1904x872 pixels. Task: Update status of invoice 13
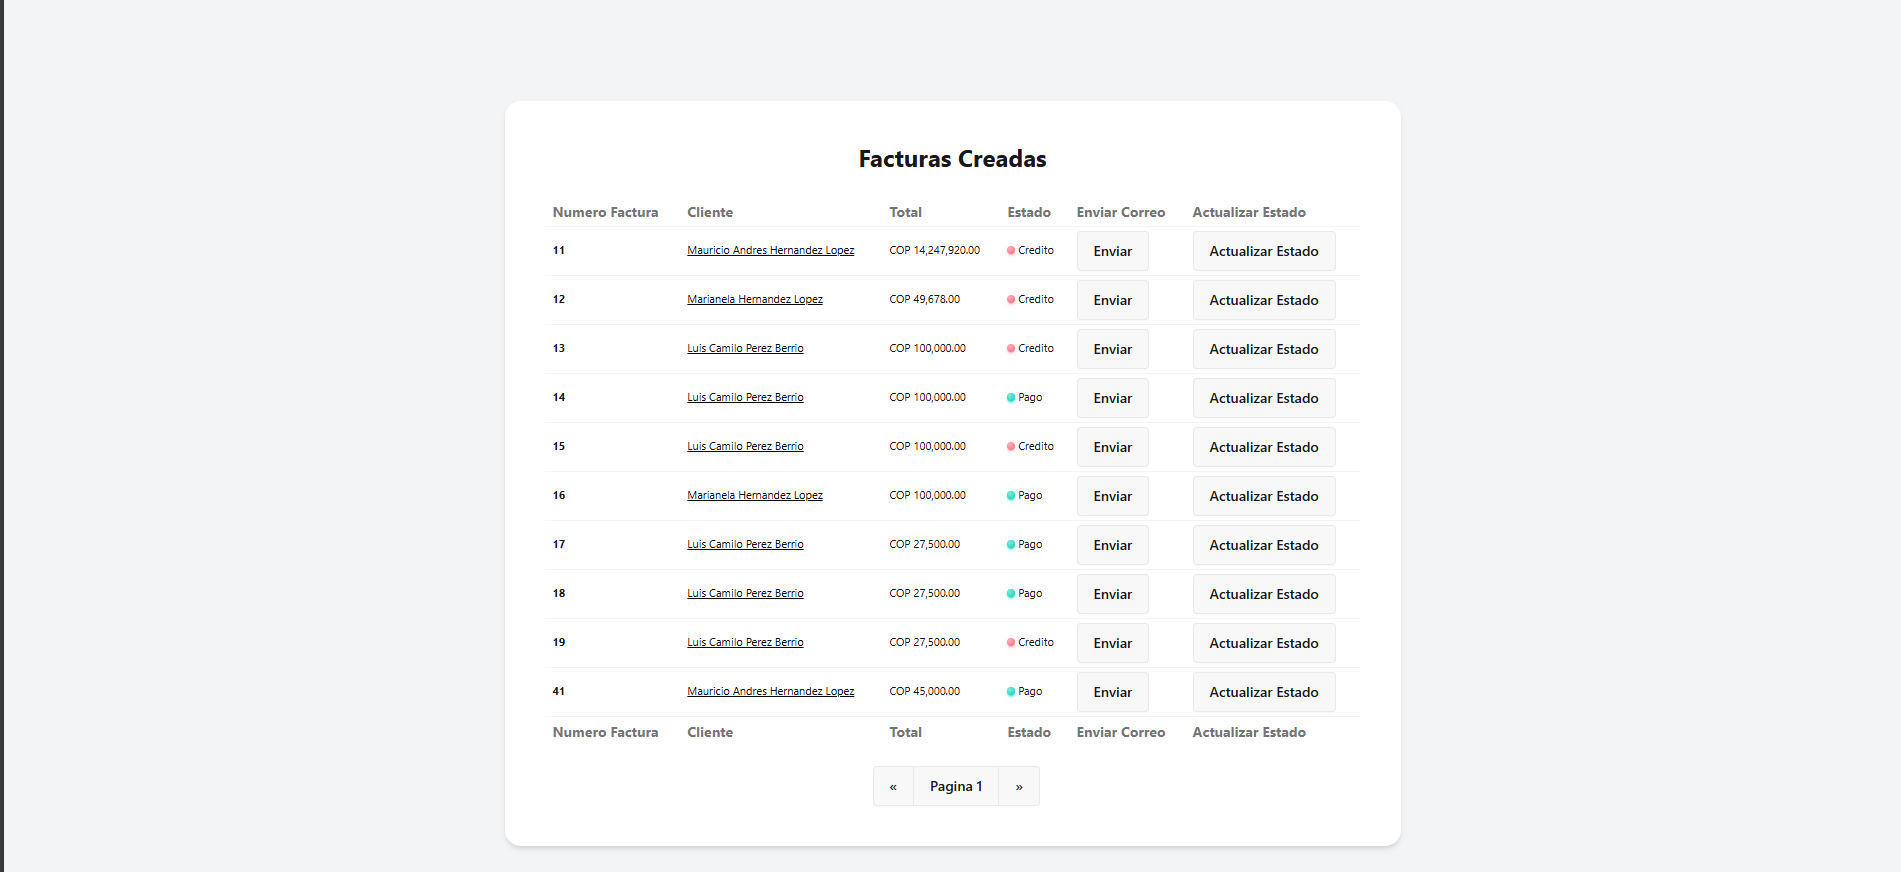tap(1263, 349)
